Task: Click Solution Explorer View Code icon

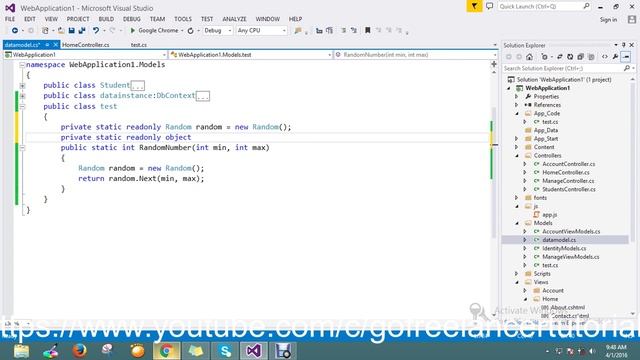Action: 605,57
